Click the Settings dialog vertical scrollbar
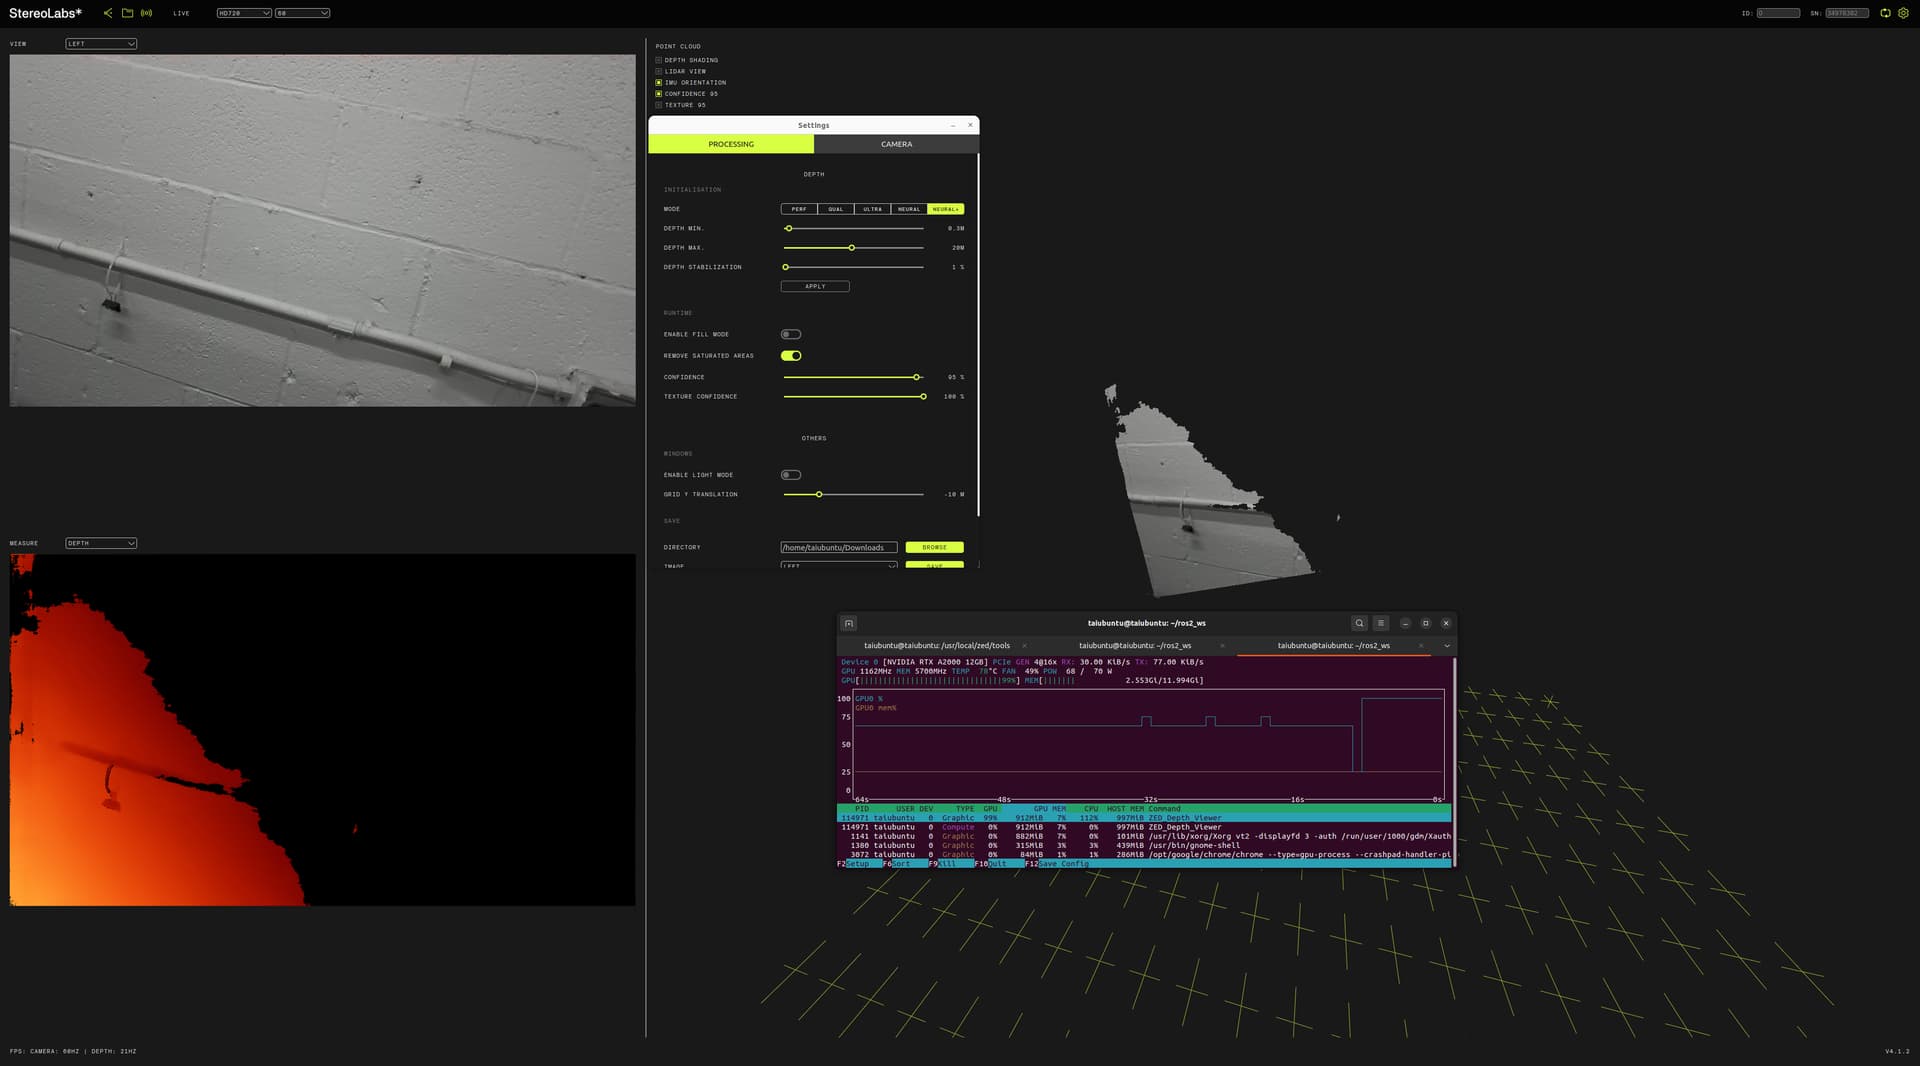The image size is (1920, 1066). click(x=977, y=335)
